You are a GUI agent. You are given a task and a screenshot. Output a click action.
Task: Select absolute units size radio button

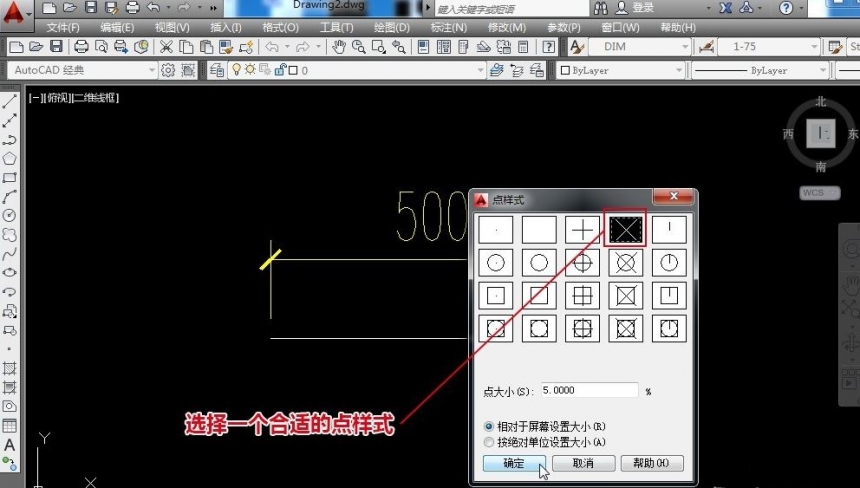[x=489, y=441]
